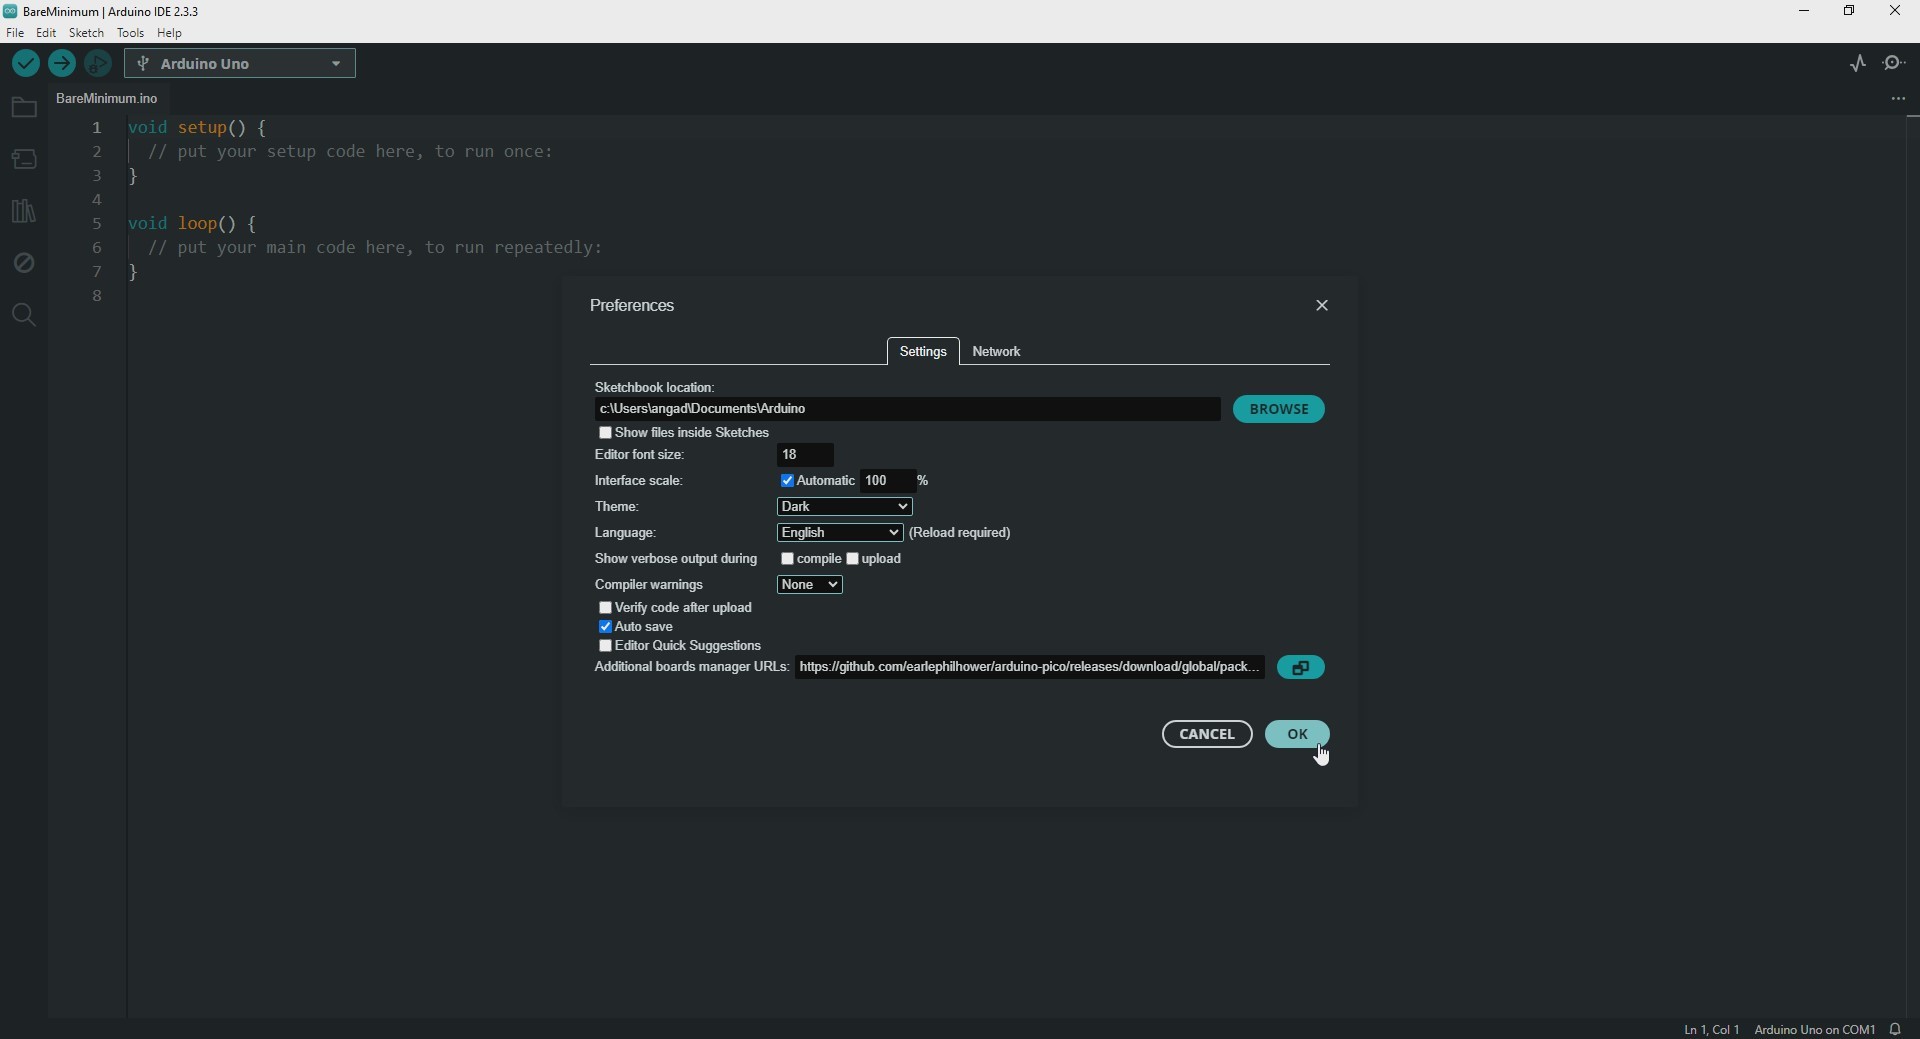Open the Library Manager sidebar panel
The height and width of the screenshot is (1039, 1920).
click(x=24, y=212)
